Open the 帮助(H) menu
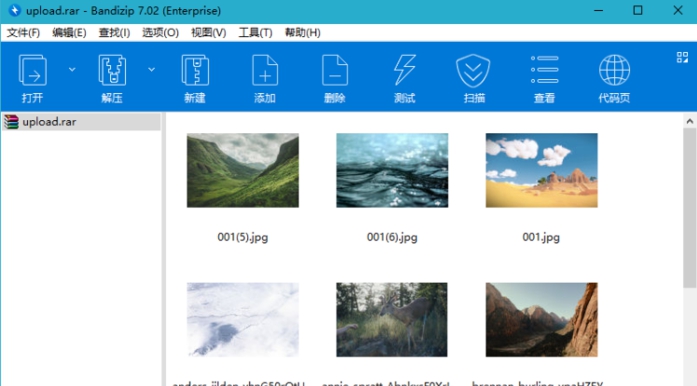697x386 pixels. [x=303, y=32]
